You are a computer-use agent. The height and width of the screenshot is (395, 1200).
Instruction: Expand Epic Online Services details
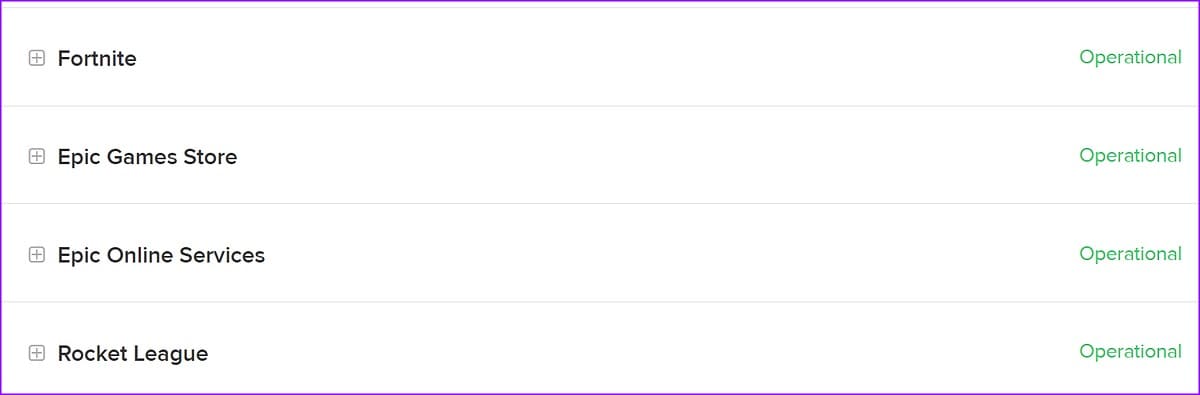click(x=36, y=255)
